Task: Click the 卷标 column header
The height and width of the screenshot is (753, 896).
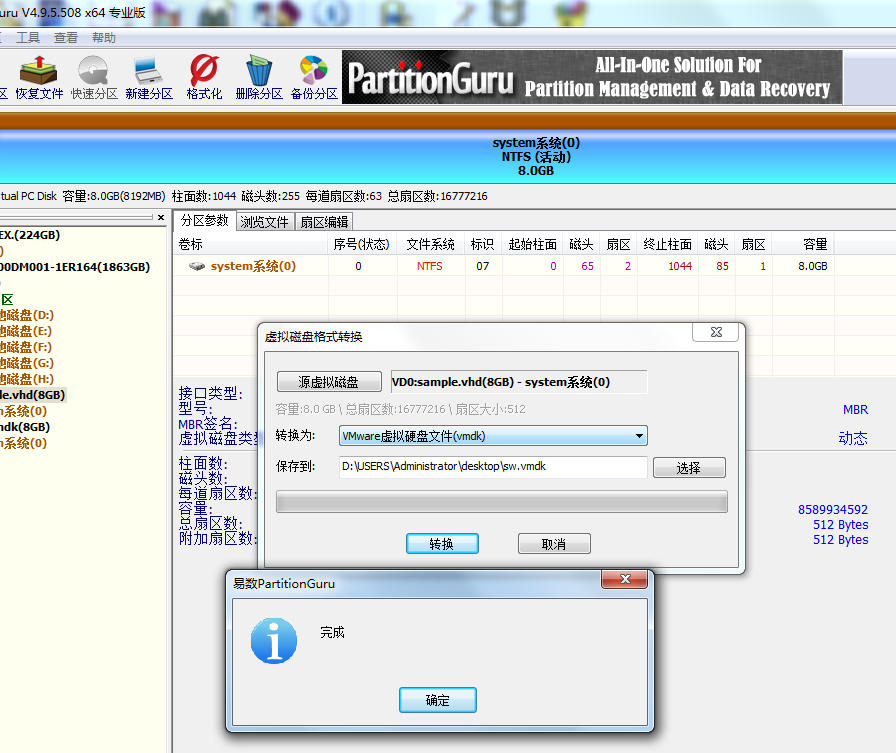Action: pyautogui.click(x=251, y=245)
